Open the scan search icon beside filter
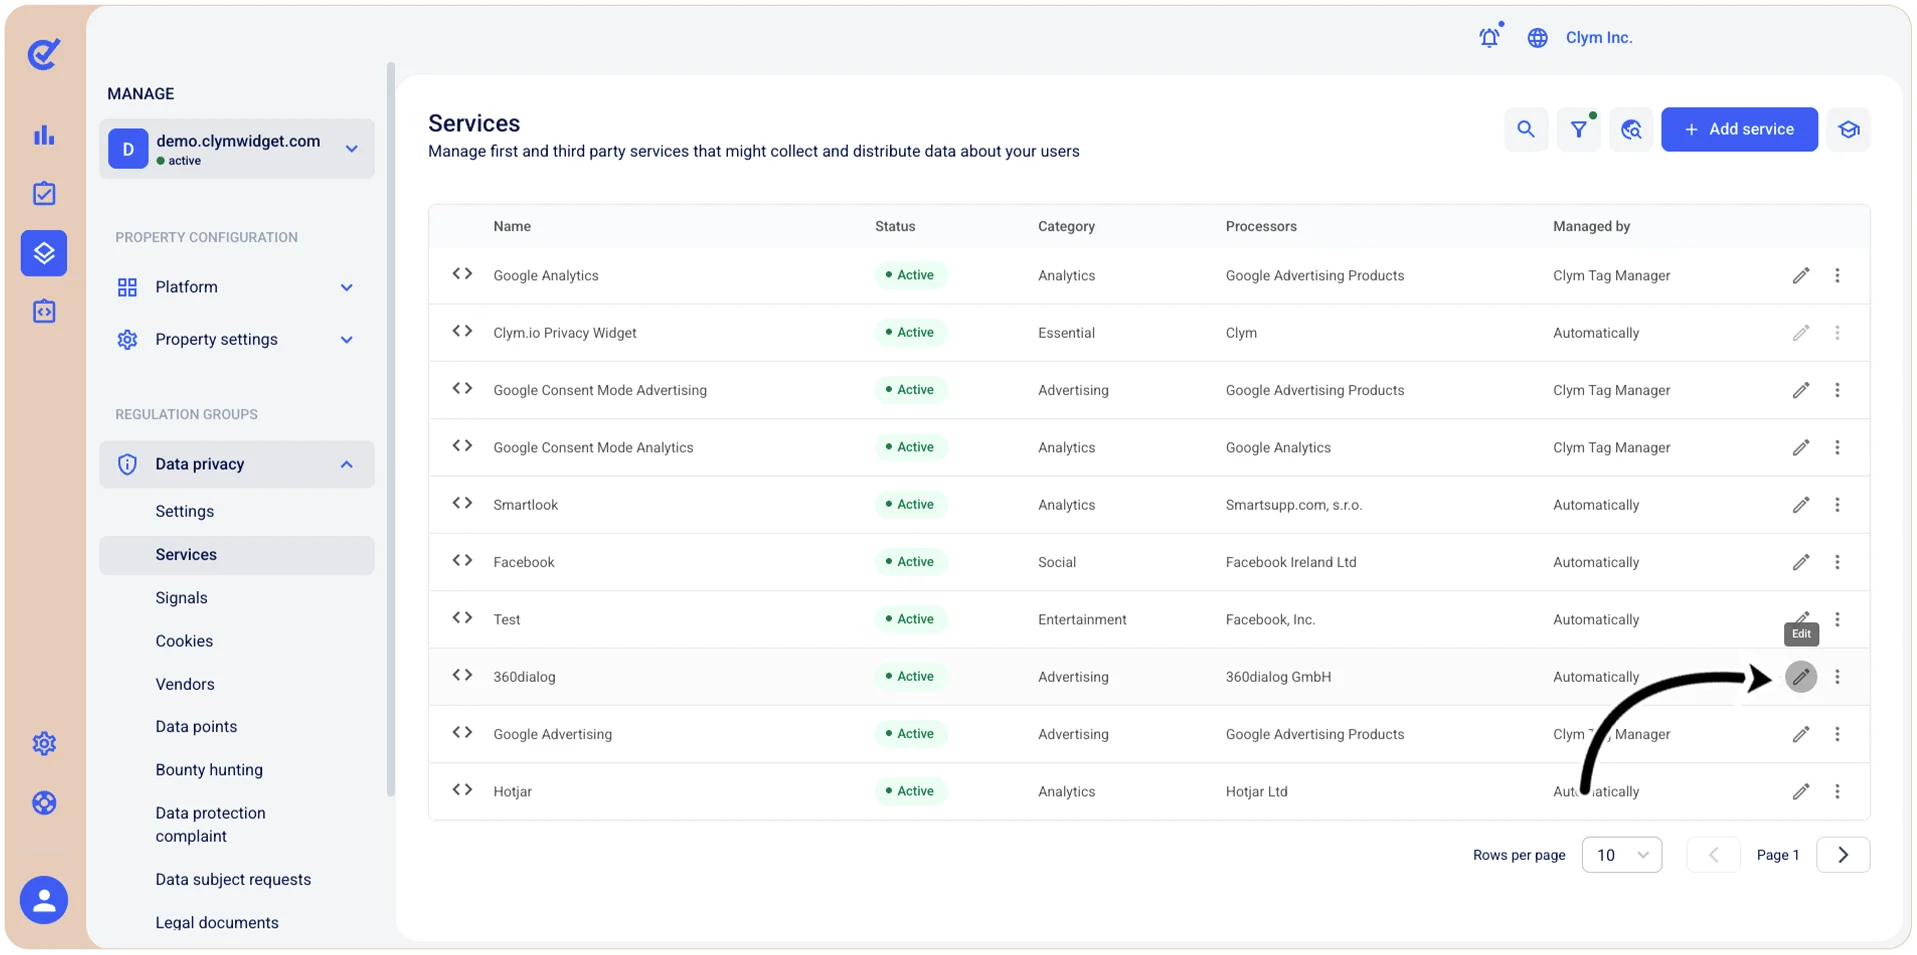Image resolution: width=1917 pixels, height=955 pixels. (x=1631, y=130)
